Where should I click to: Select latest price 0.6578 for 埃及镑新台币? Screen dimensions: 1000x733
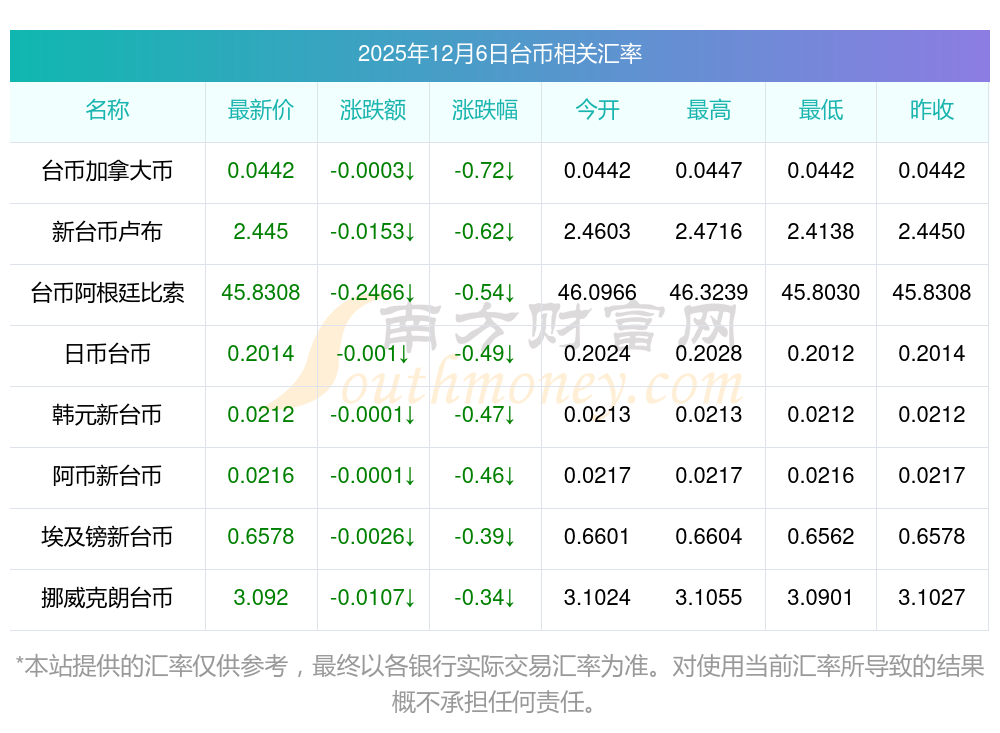tap(261, 537)
